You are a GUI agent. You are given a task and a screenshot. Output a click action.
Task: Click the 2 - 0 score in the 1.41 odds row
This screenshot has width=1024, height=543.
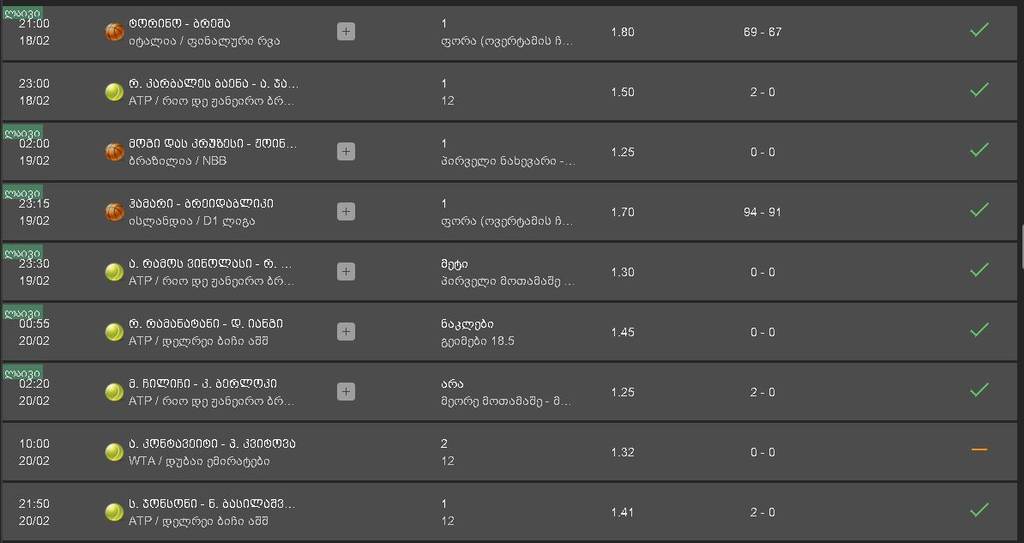tap(763, 512)
